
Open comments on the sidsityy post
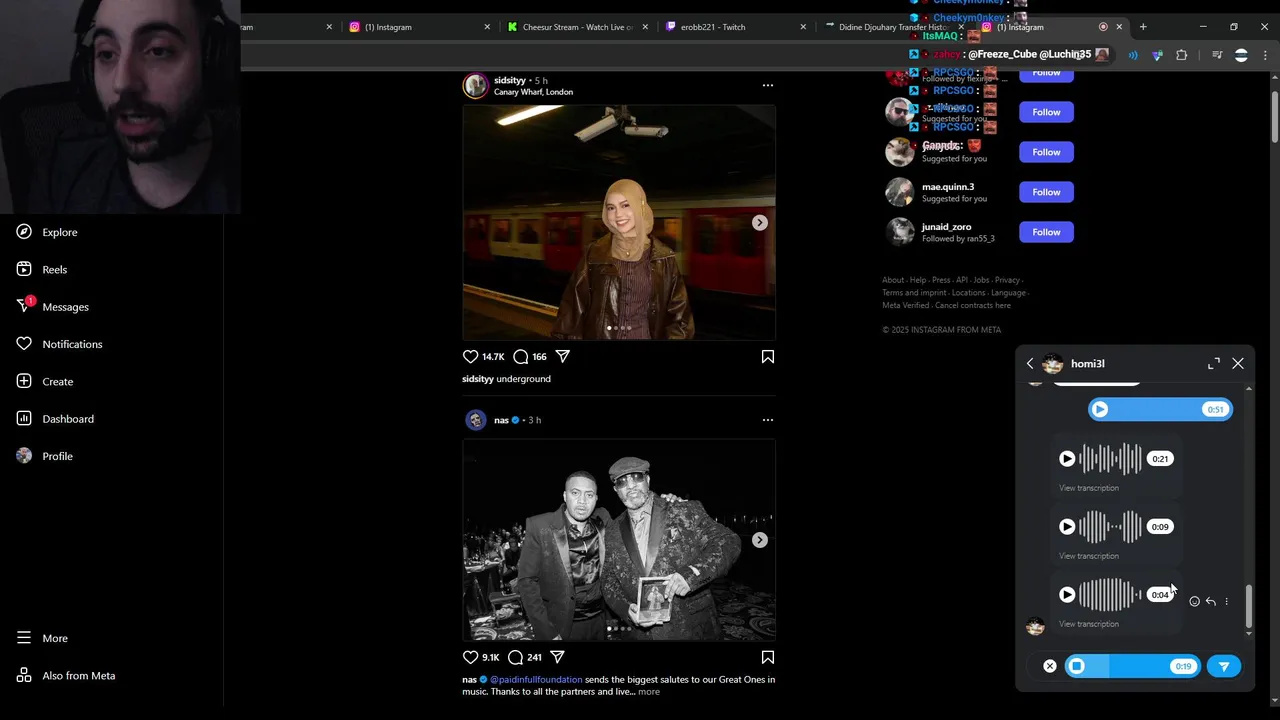tap(521, 357)
